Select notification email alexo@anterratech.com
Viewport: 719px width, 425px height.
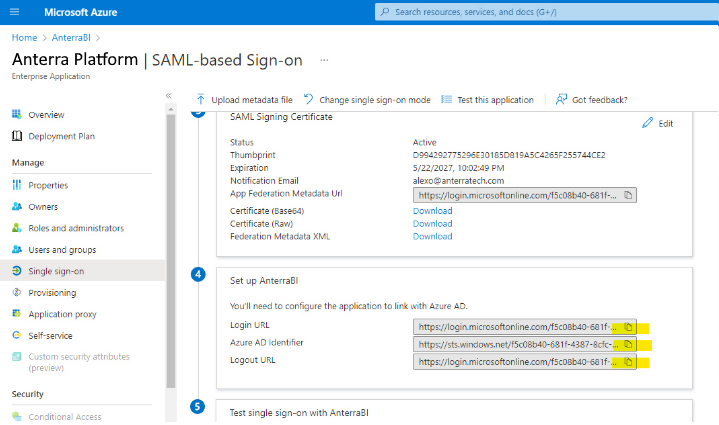click(458, 181)
